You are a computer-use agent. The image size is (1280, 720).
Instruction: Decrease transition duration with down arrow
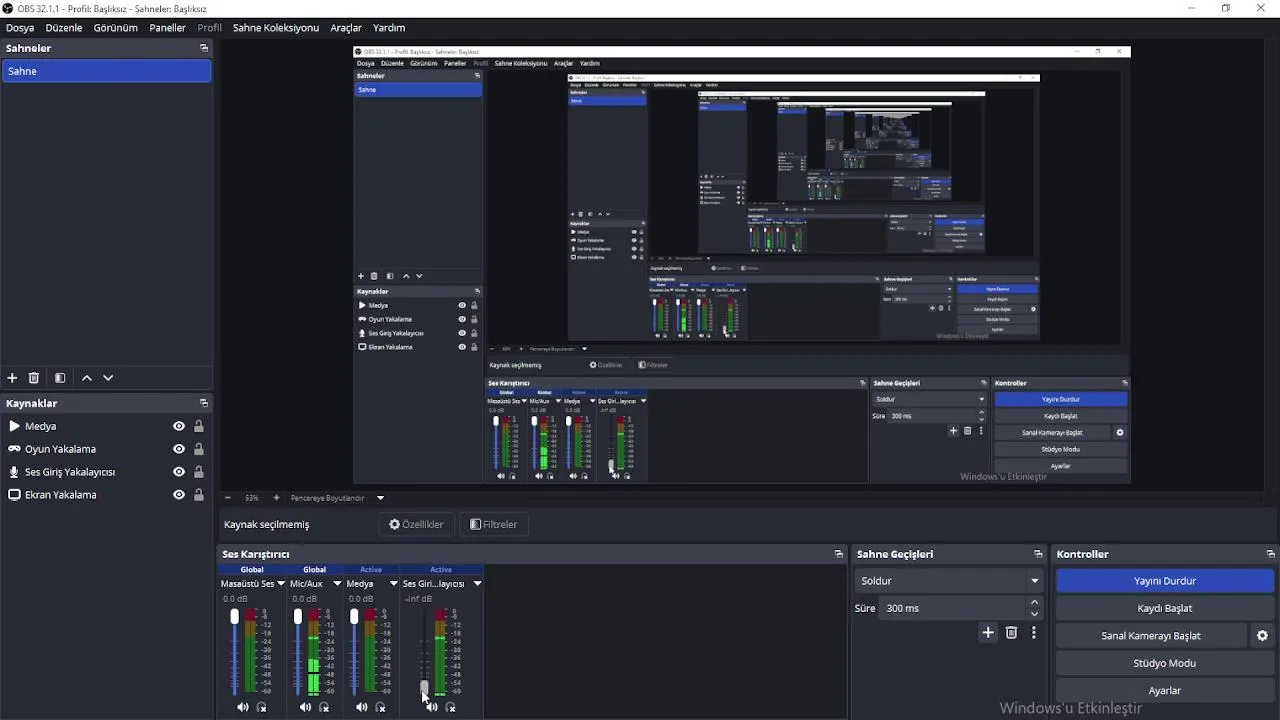pyautogui.click(x=1034, y=613)
